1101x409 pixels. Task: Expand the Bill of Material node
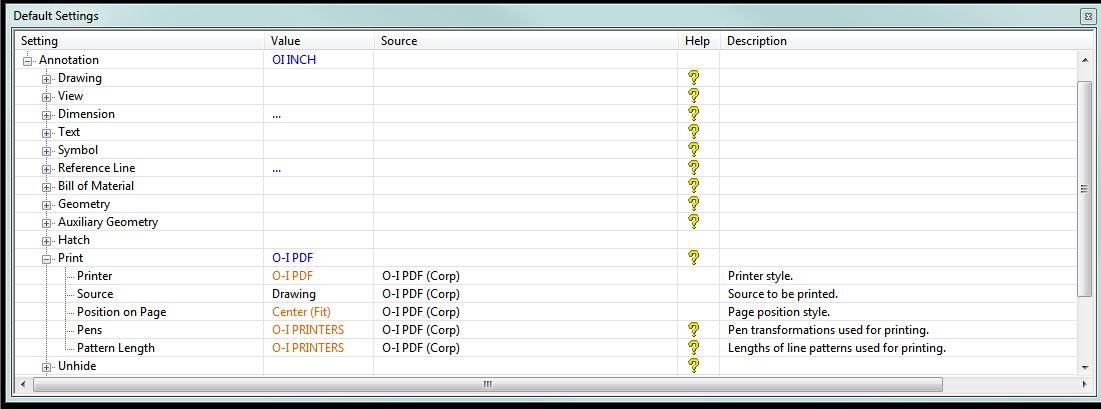tap(46, 187)
